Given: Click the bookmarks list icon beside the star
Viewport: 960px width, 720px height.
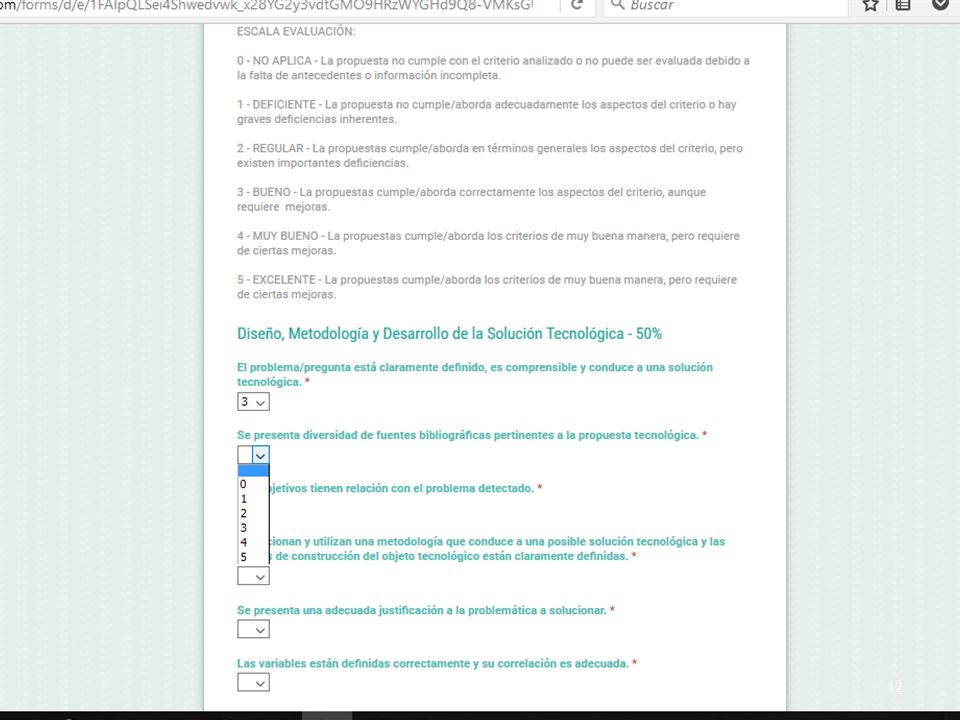Looking at the screenshot, I should click(902, 5).
